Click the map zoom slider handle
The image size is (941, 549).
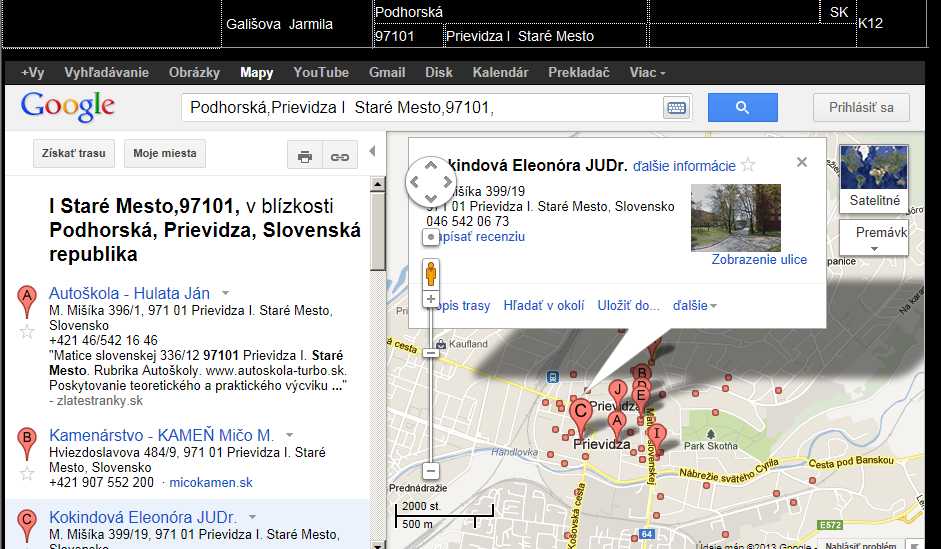pos(430,353)
